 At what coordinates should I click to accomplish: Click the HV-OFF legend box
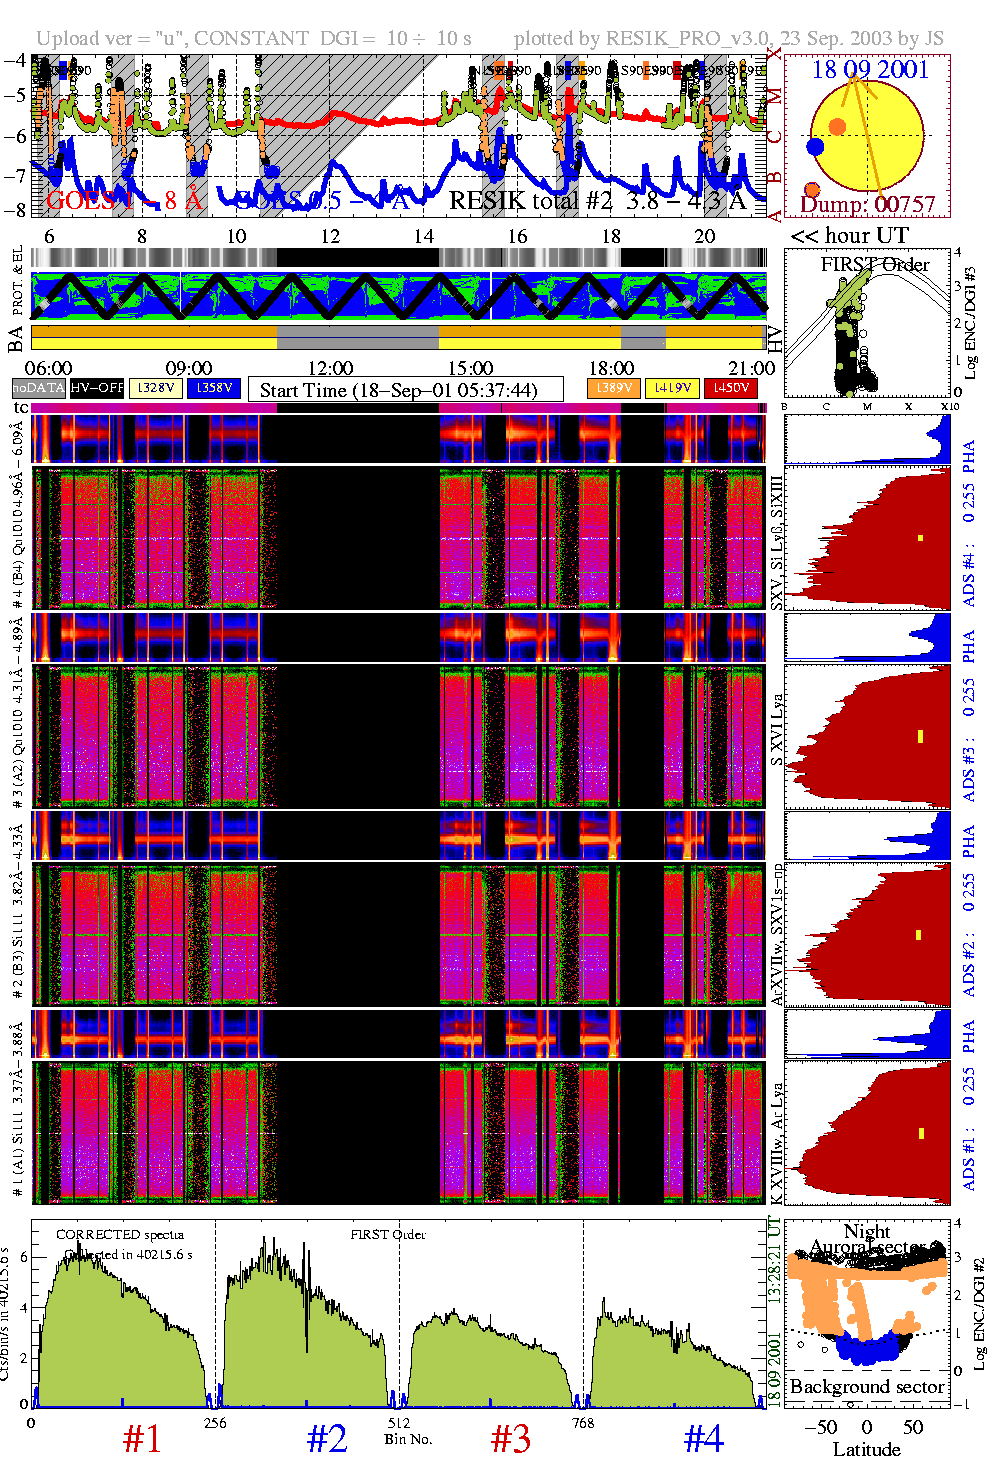click(x=97, y=388)
